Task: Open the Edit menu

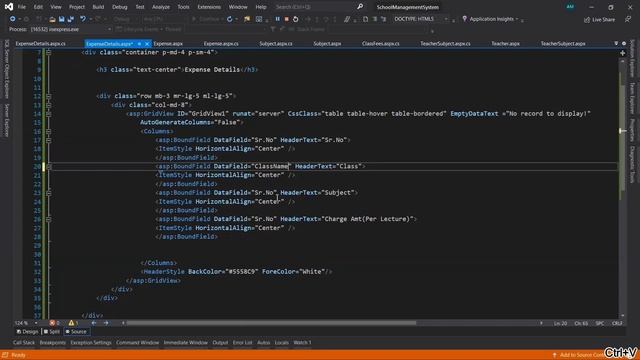Action: tap(38, 7)
